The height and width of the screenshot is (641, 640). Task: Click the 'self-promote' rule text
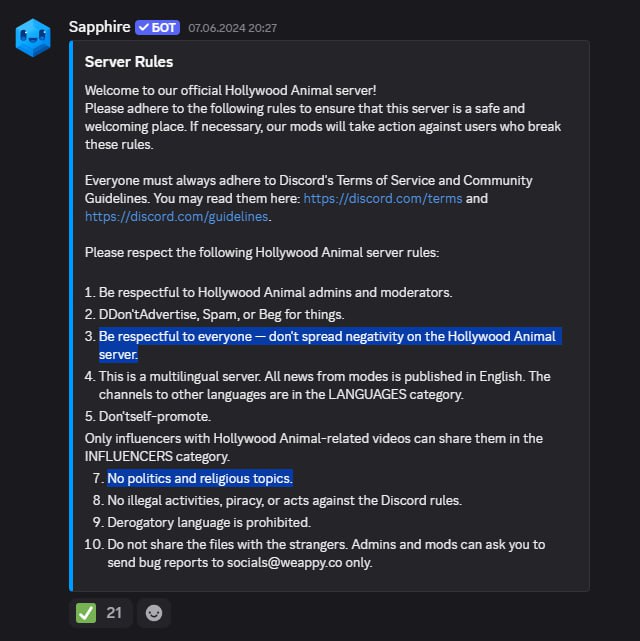click(x=155, y=415)
